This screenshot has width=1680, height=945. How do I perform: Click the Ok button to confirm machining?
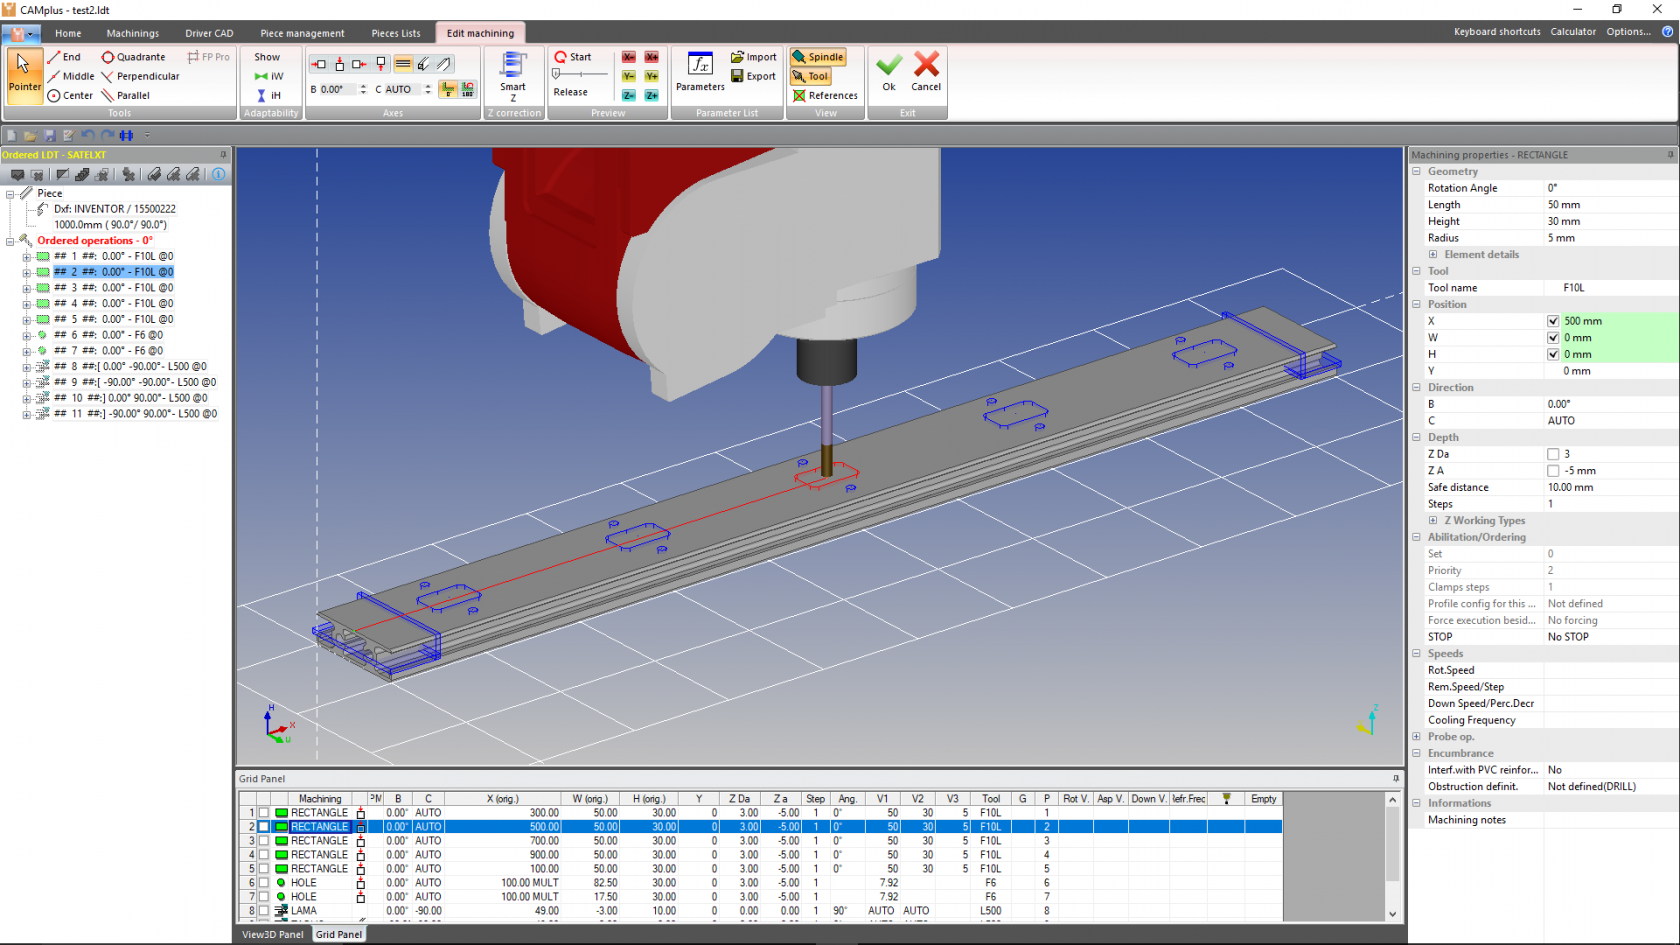tap(888, 70)
